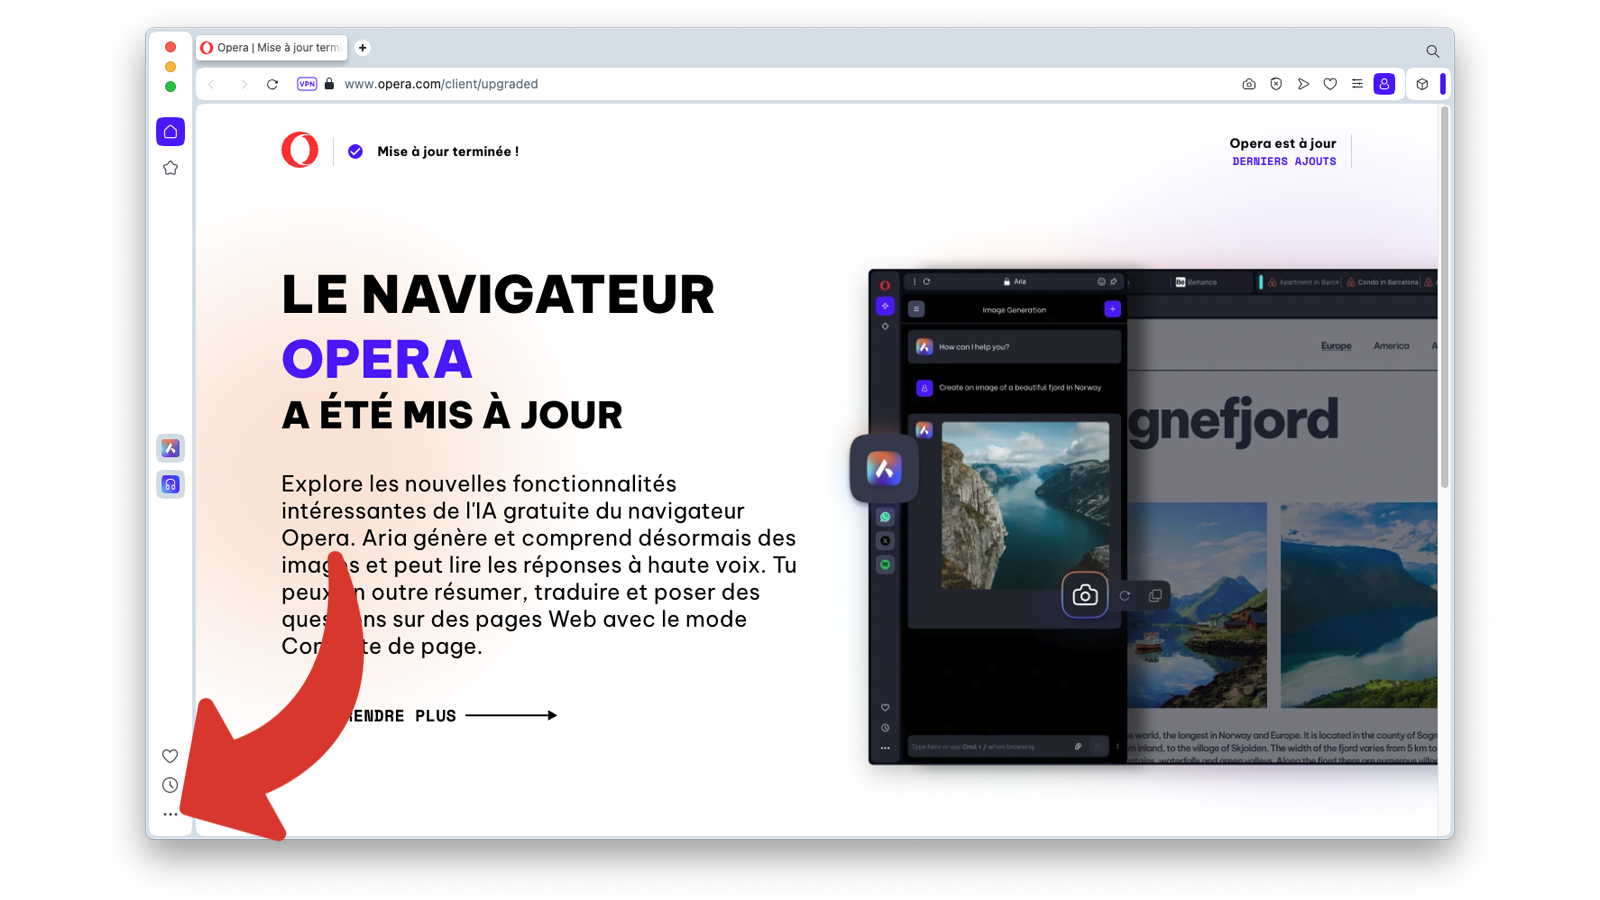Select the music player headphones icon

click(x=170, y=484)
